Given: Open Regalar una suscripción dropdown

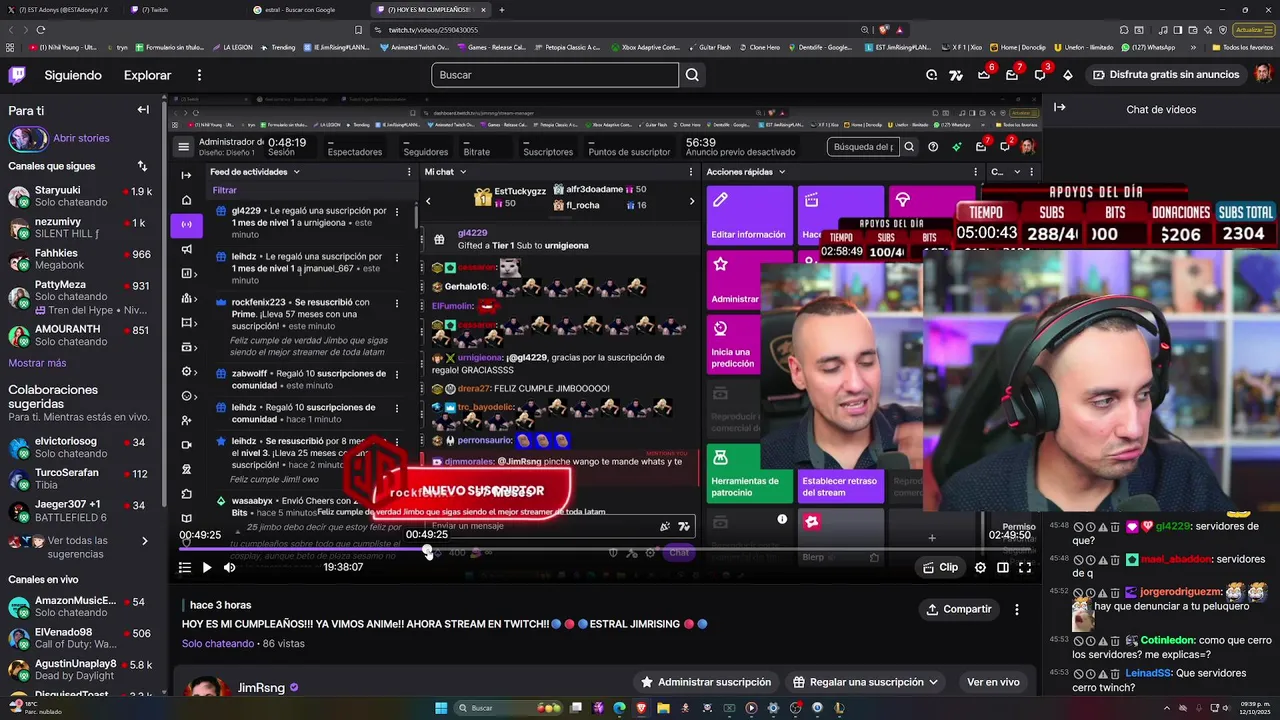Looking at the screenshot, I should pyautogui.click(x=867, y=682).
